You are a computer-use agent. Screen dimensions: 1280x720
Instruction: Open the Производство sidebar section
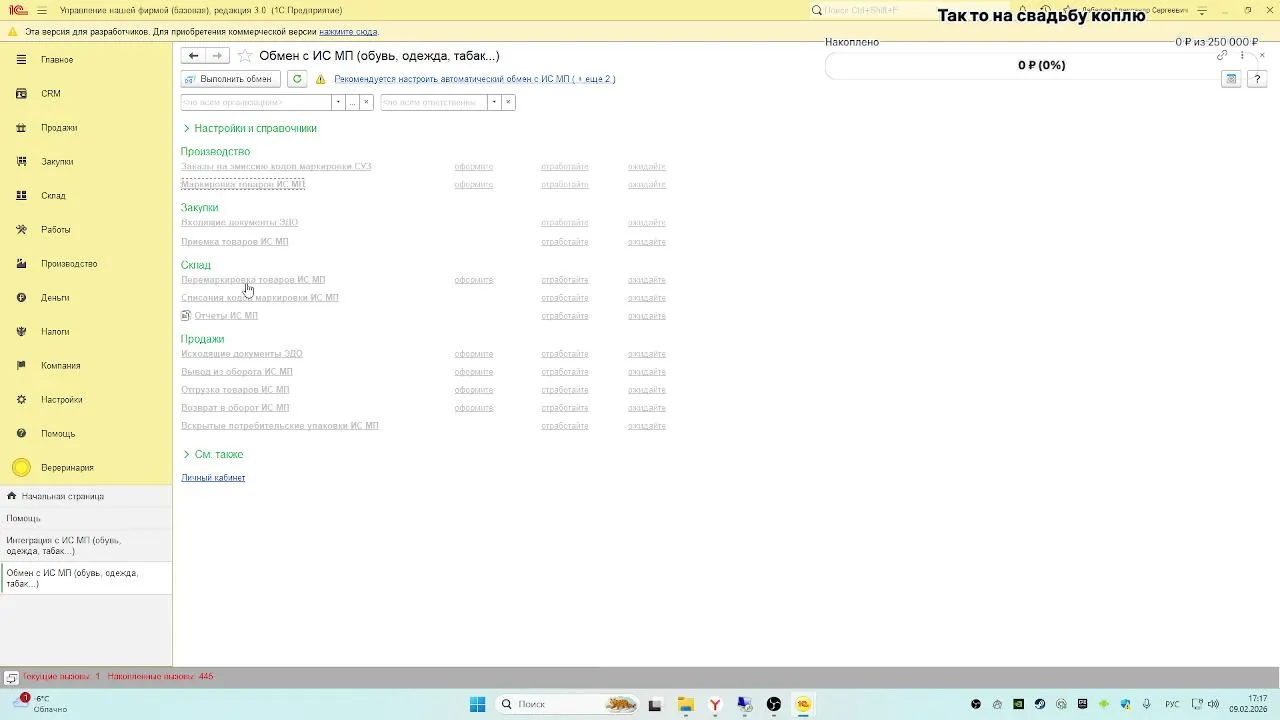pyautogui.click(x=69, y=264)
